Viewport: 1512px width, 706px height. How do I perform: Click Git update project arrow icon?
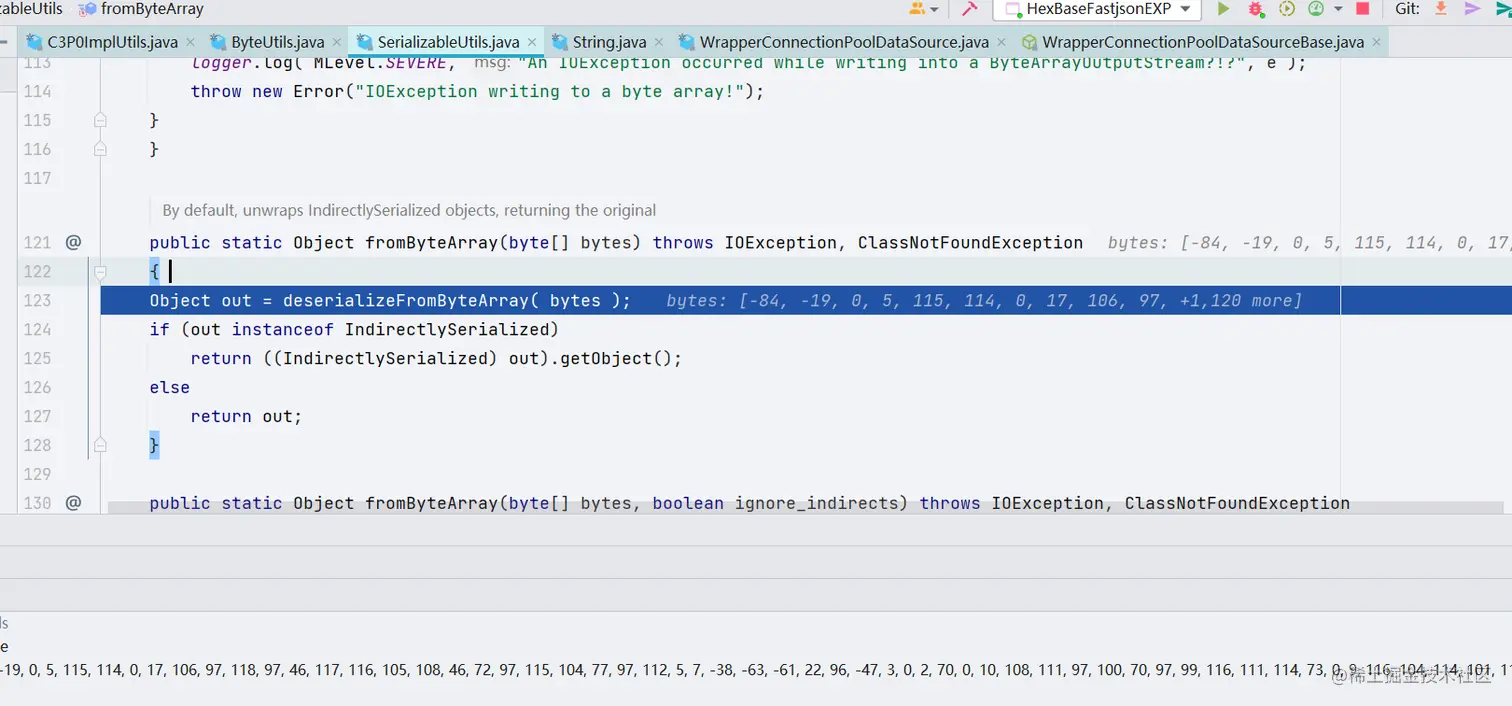(x=1441, y=9)
